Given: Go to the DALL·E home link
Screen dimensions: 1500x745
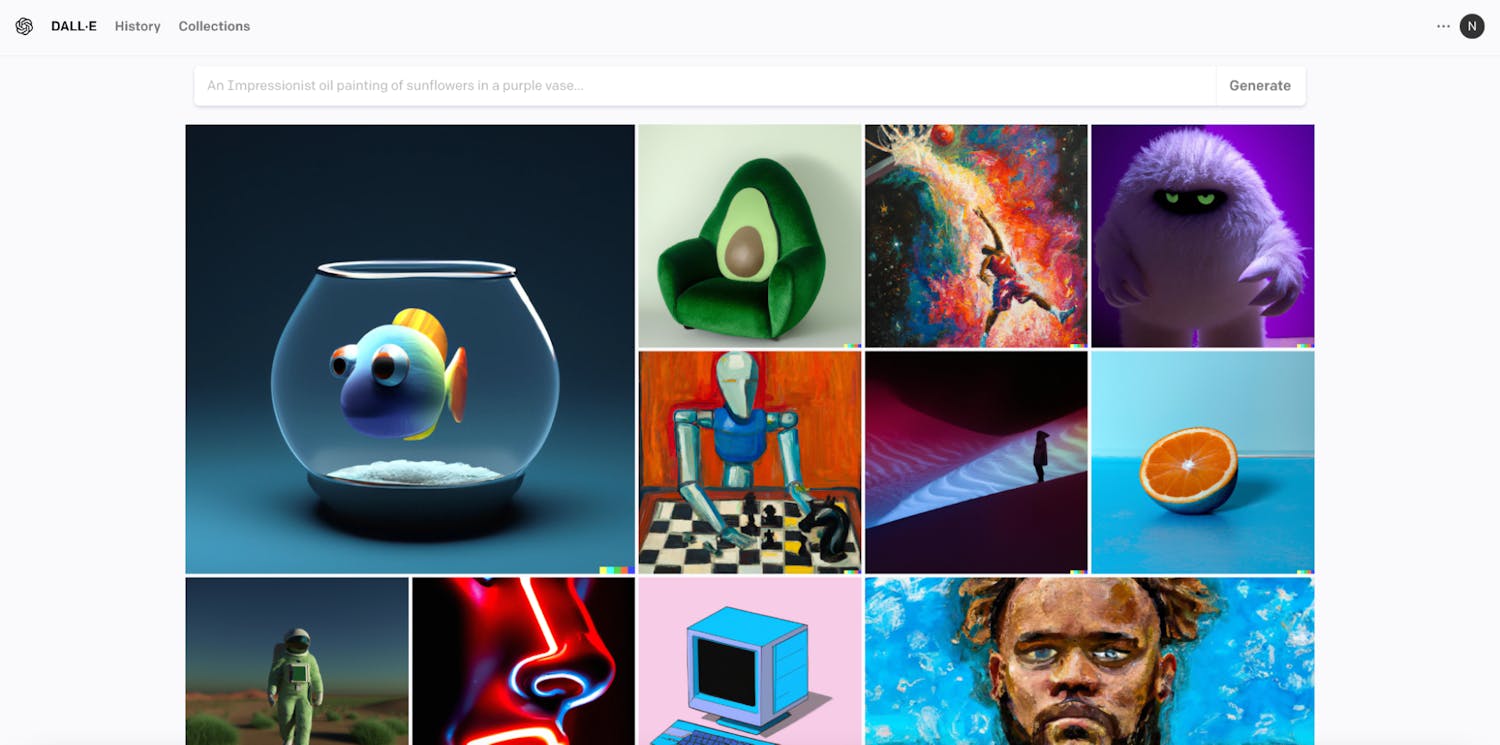Looking at the screenshot, I should tap(74, 26).
